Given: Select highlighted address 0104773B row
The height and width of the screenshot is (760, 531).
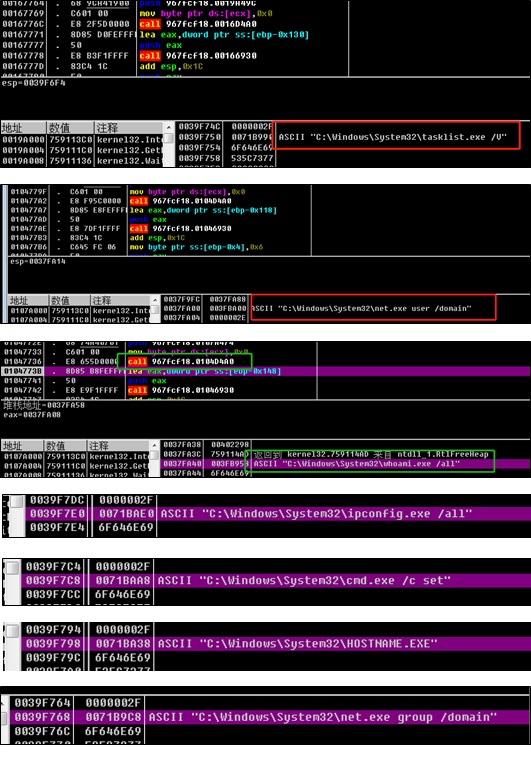Looking at the screenshot, I should 266,371.
